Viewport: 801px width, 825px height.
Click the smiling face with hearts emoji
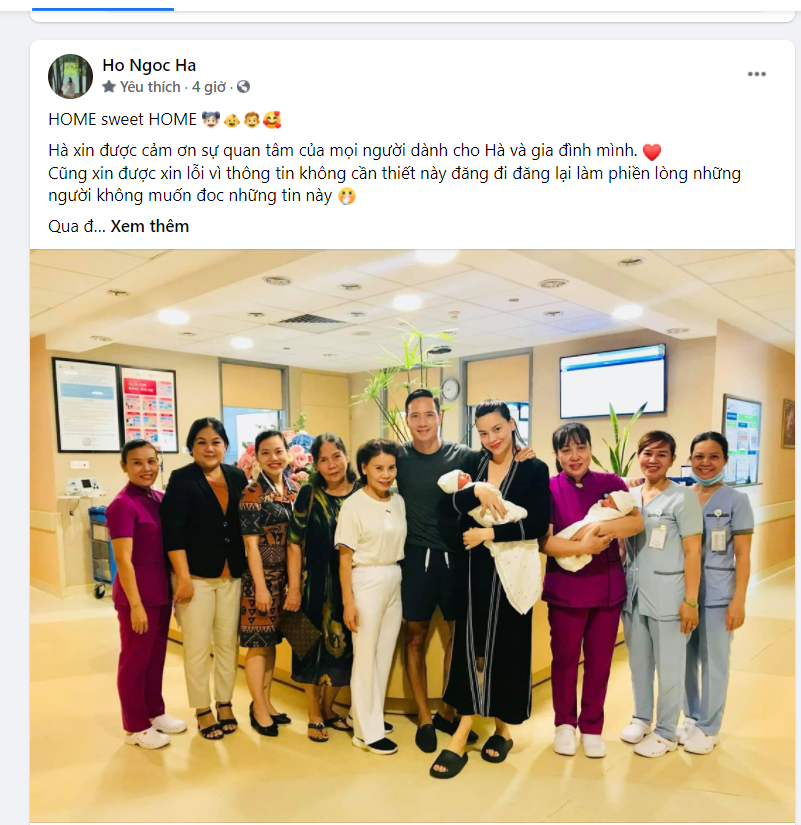click(272, 120)
